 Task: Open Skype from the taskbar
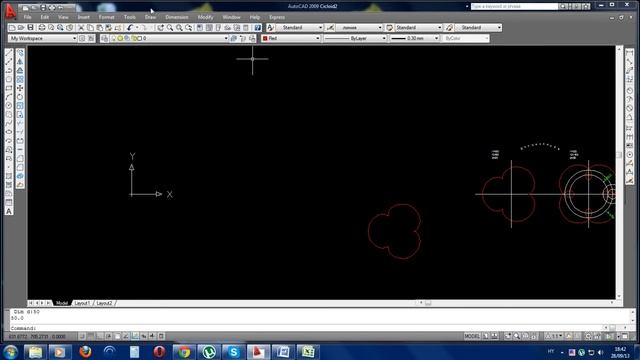pos(233,352)
